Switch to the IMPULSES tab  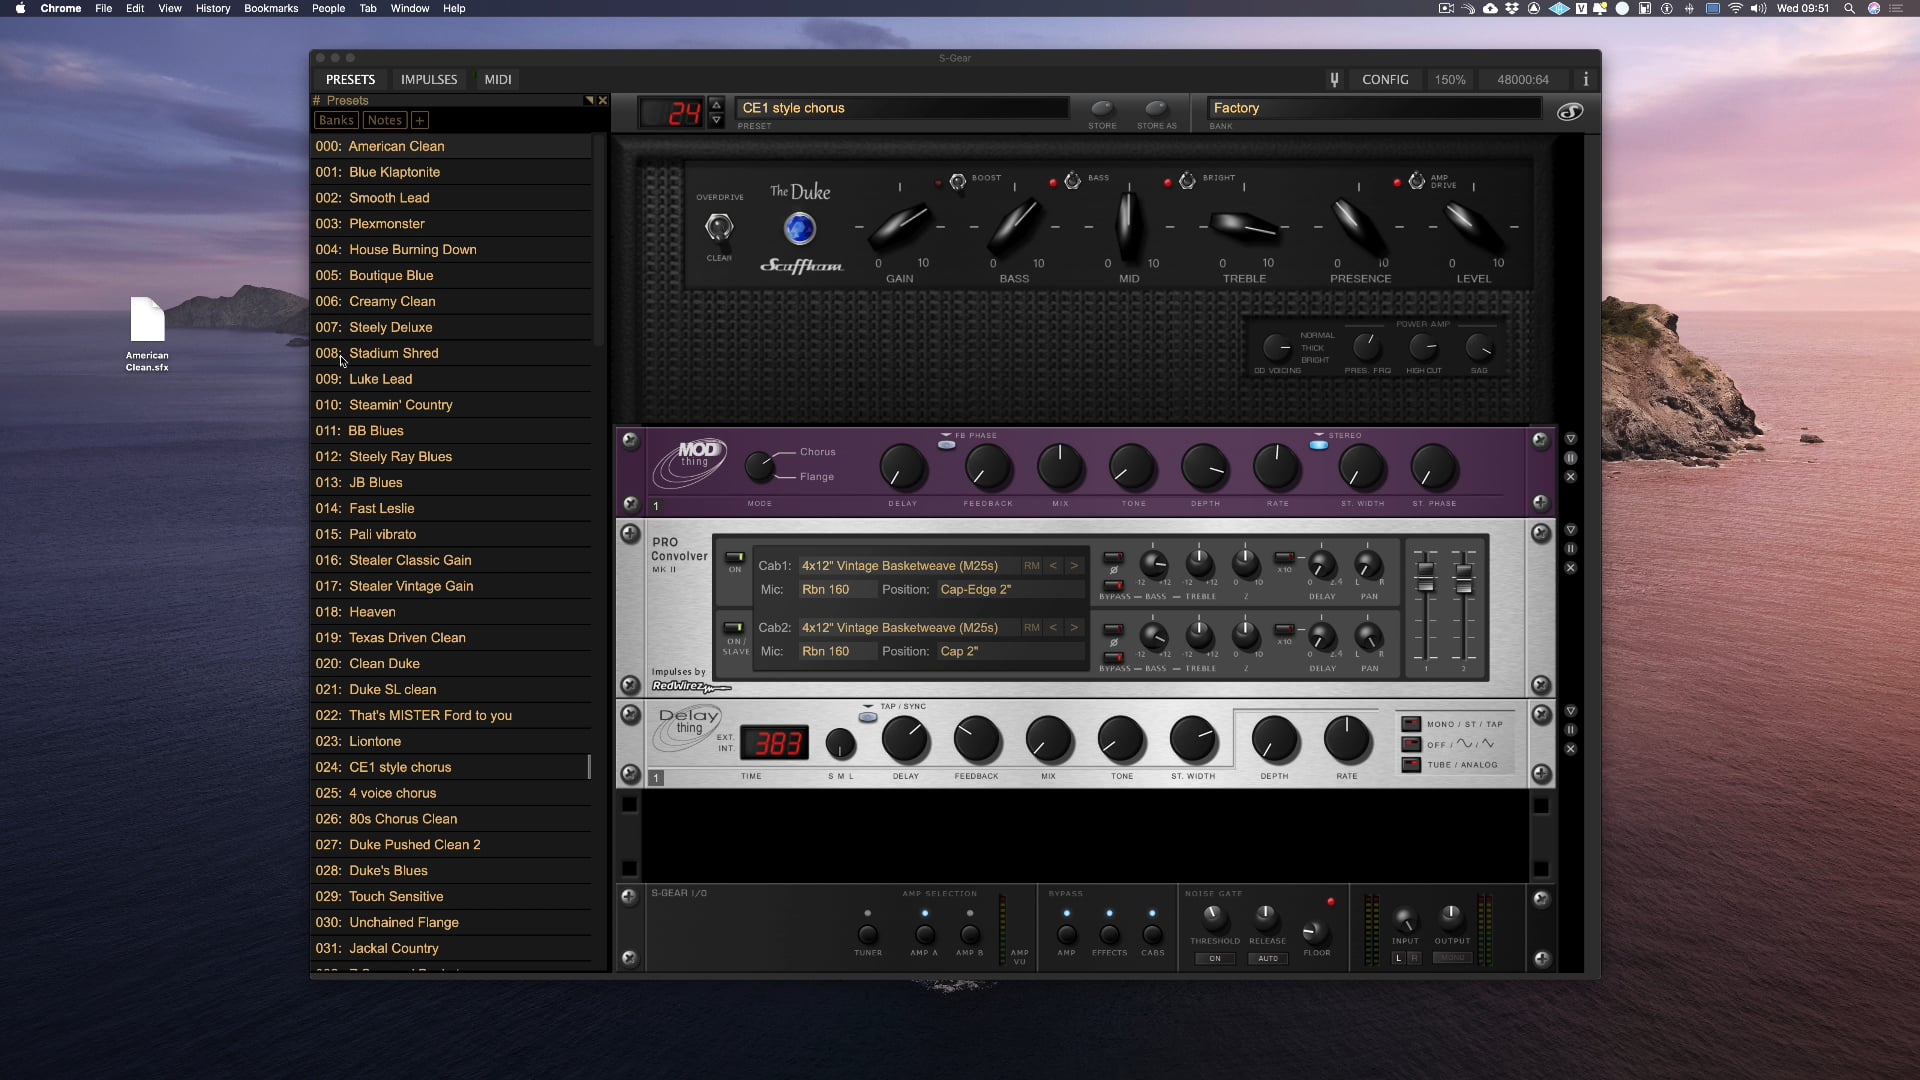point(429,79)
